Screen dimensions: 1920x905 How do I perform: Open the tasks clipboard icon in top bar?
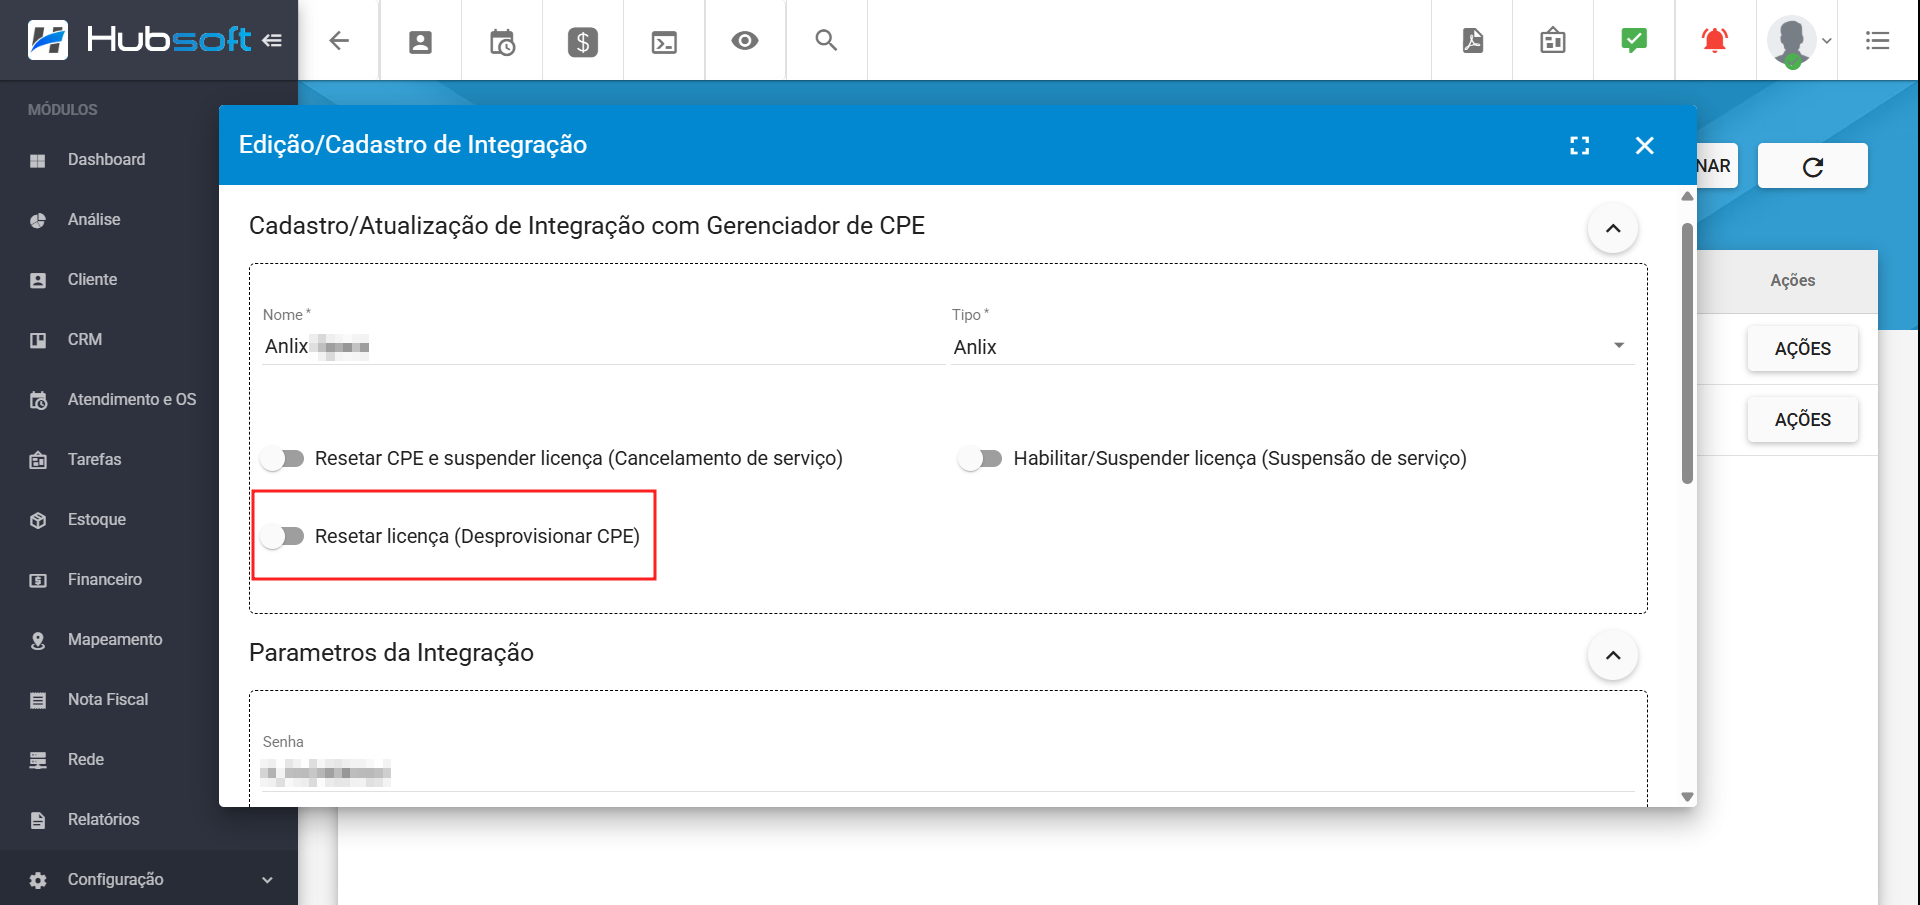coord(1553,41)
